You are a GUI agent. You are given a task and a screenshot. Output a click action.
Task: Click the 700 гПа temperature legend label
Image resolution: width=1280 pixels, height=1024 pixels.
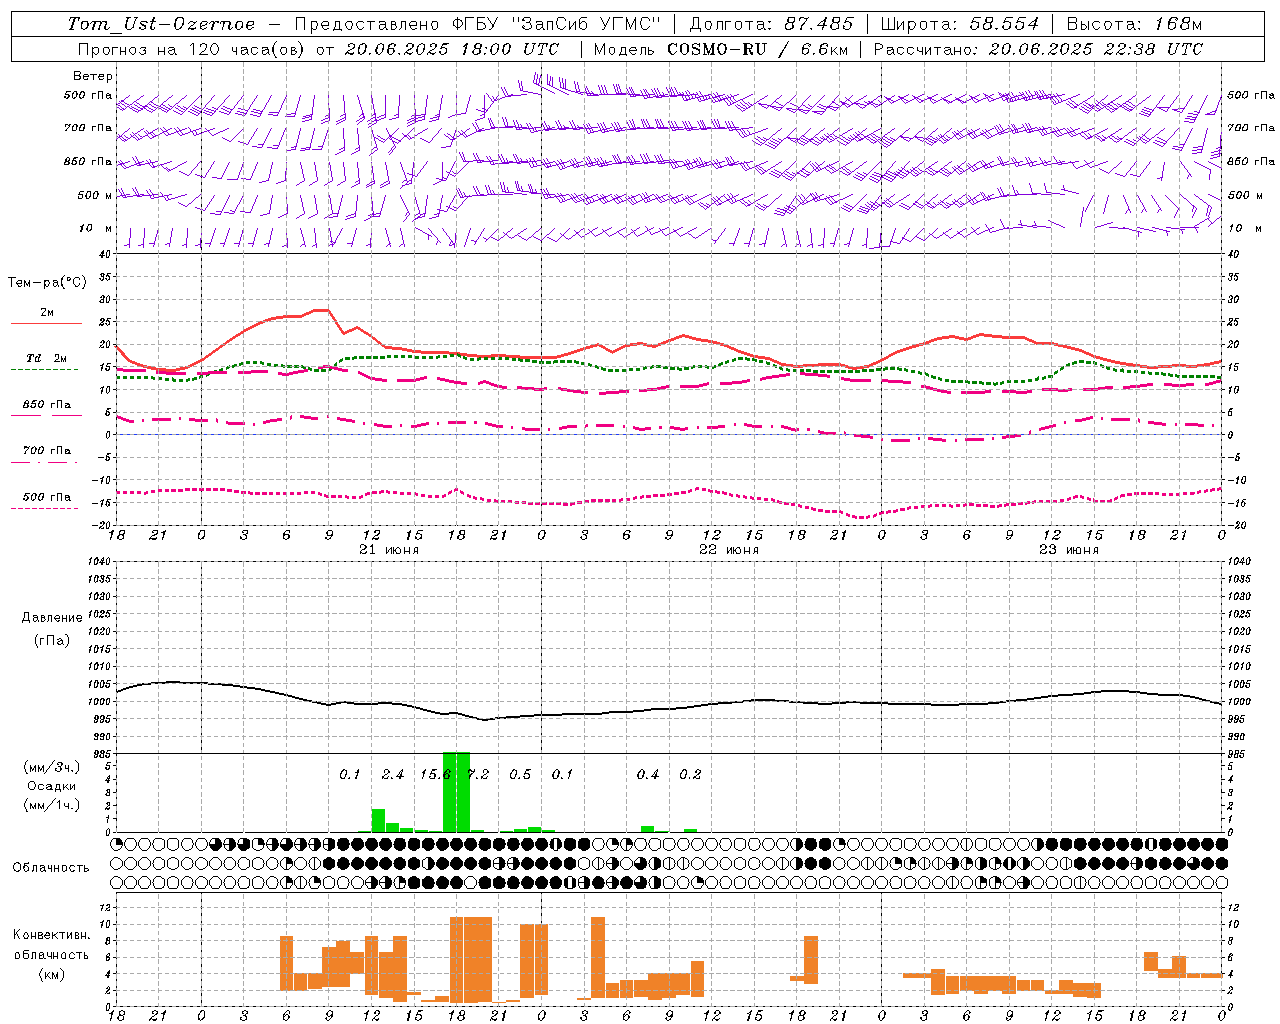tap(47, 450)
